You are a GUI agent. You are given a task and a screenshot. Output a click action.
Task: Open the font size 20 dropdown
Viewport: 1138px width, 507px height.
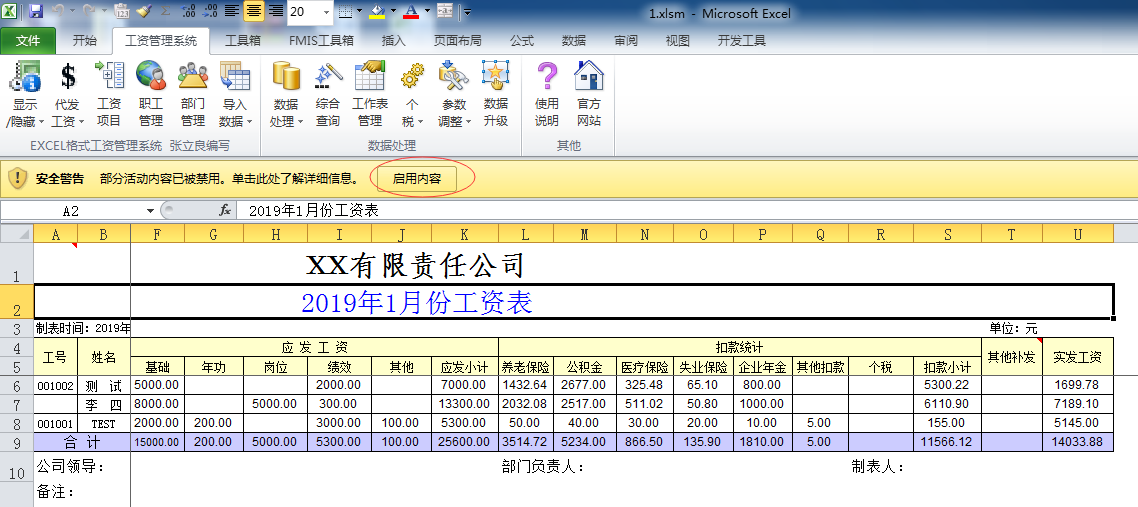[327, 13]
